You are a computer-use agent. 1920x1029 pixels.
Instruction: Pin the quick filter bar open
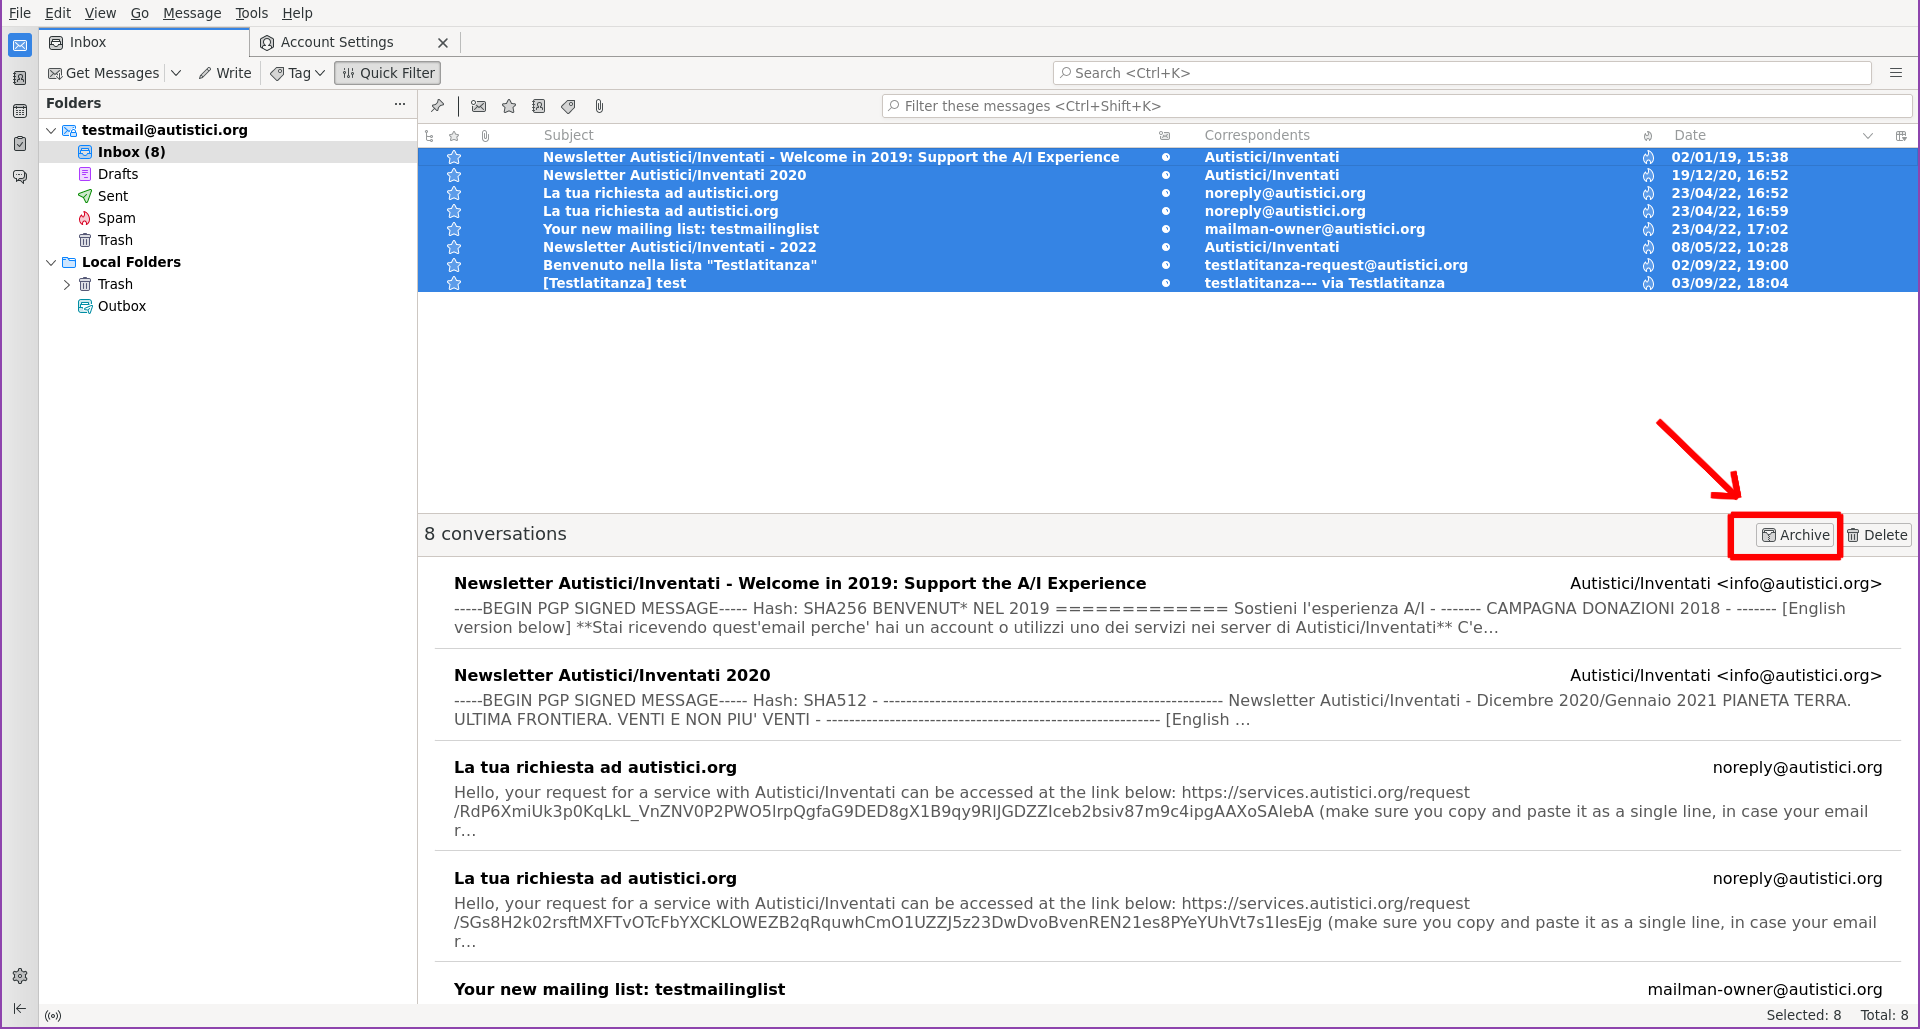[437, 106]
